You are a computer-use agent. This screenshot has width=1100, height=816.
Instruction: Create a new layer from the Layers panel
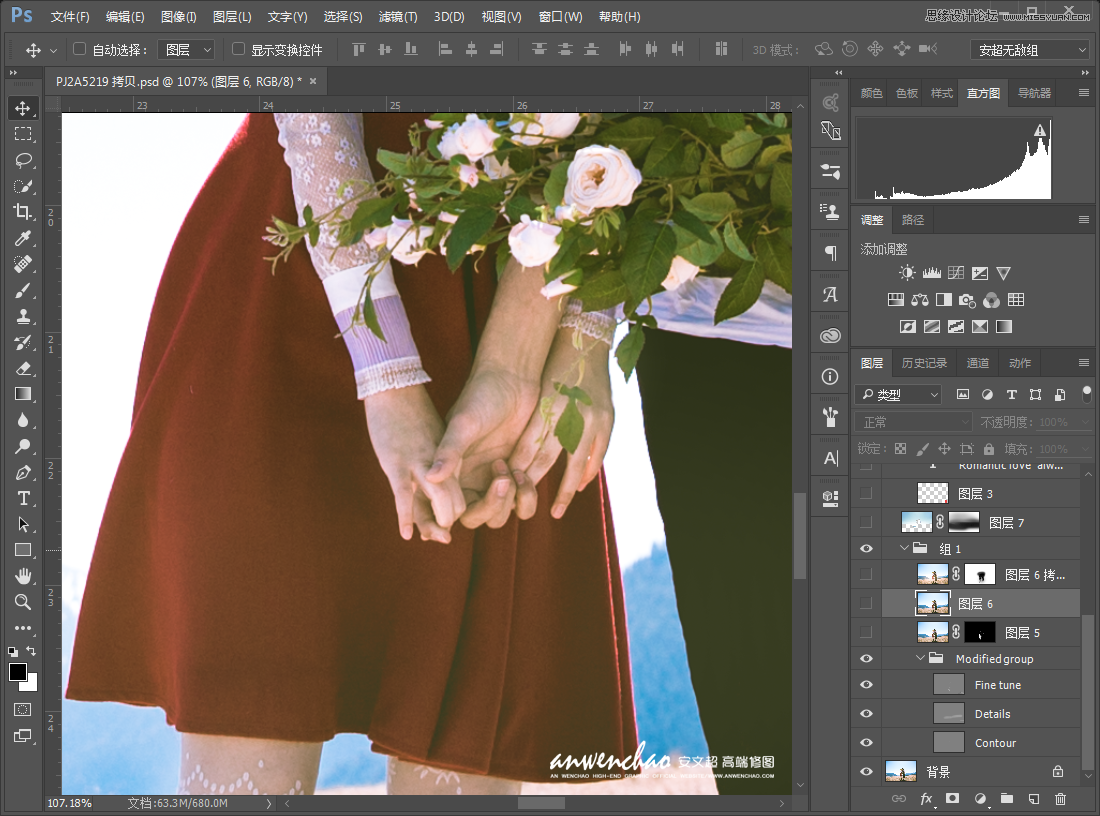[x=1033, y=798]
